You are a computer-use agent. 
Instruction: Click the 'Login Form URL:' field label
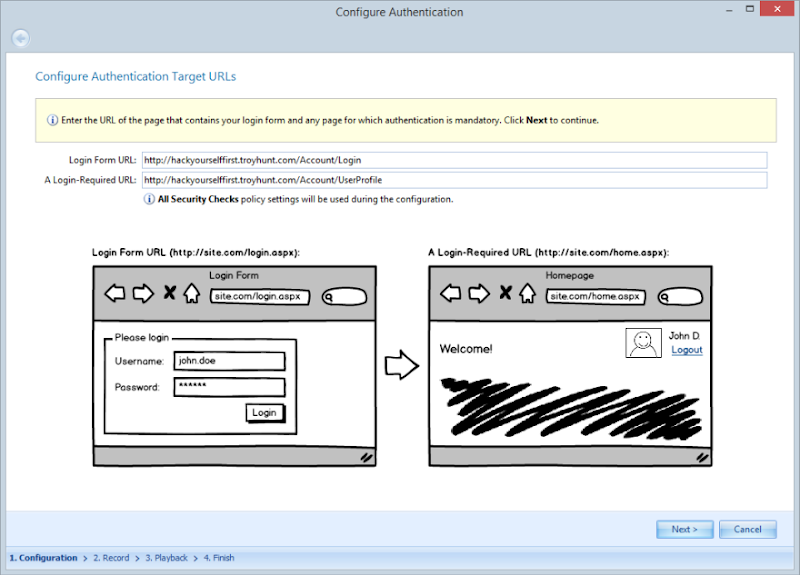(x=103, y=160)
